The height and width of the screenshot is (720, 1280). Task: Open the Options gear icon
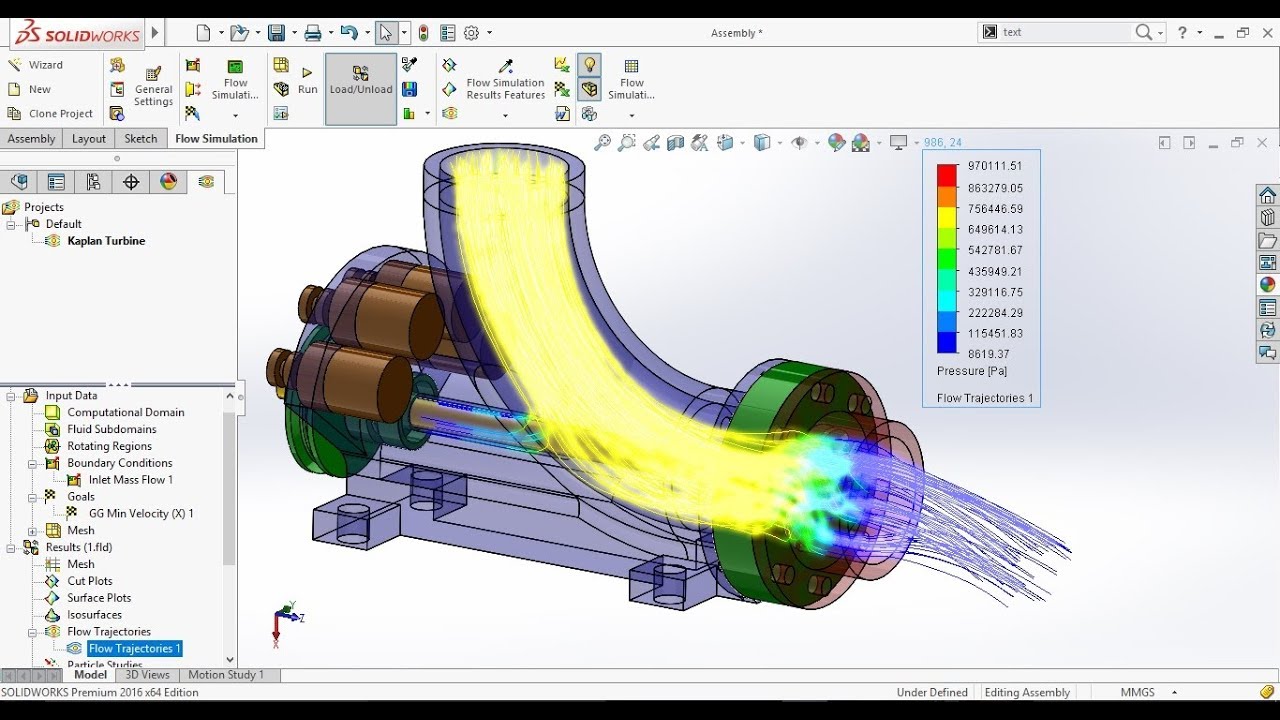click(x=471, y=33)
